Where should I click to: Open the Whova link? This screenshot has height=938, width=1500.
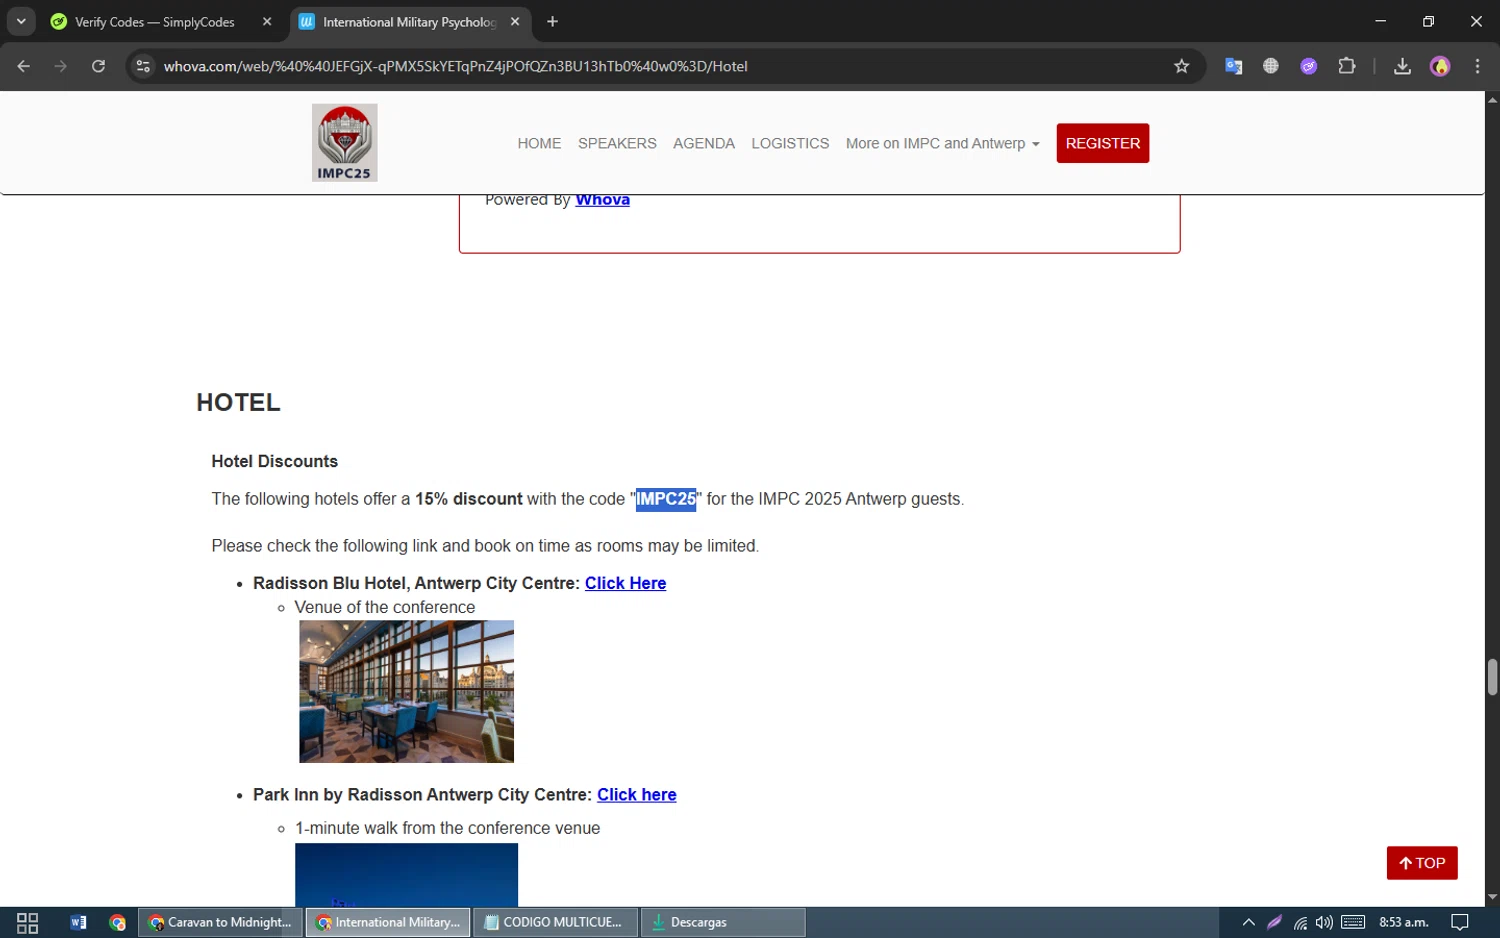pyautogui.click(x=602, y=200)
